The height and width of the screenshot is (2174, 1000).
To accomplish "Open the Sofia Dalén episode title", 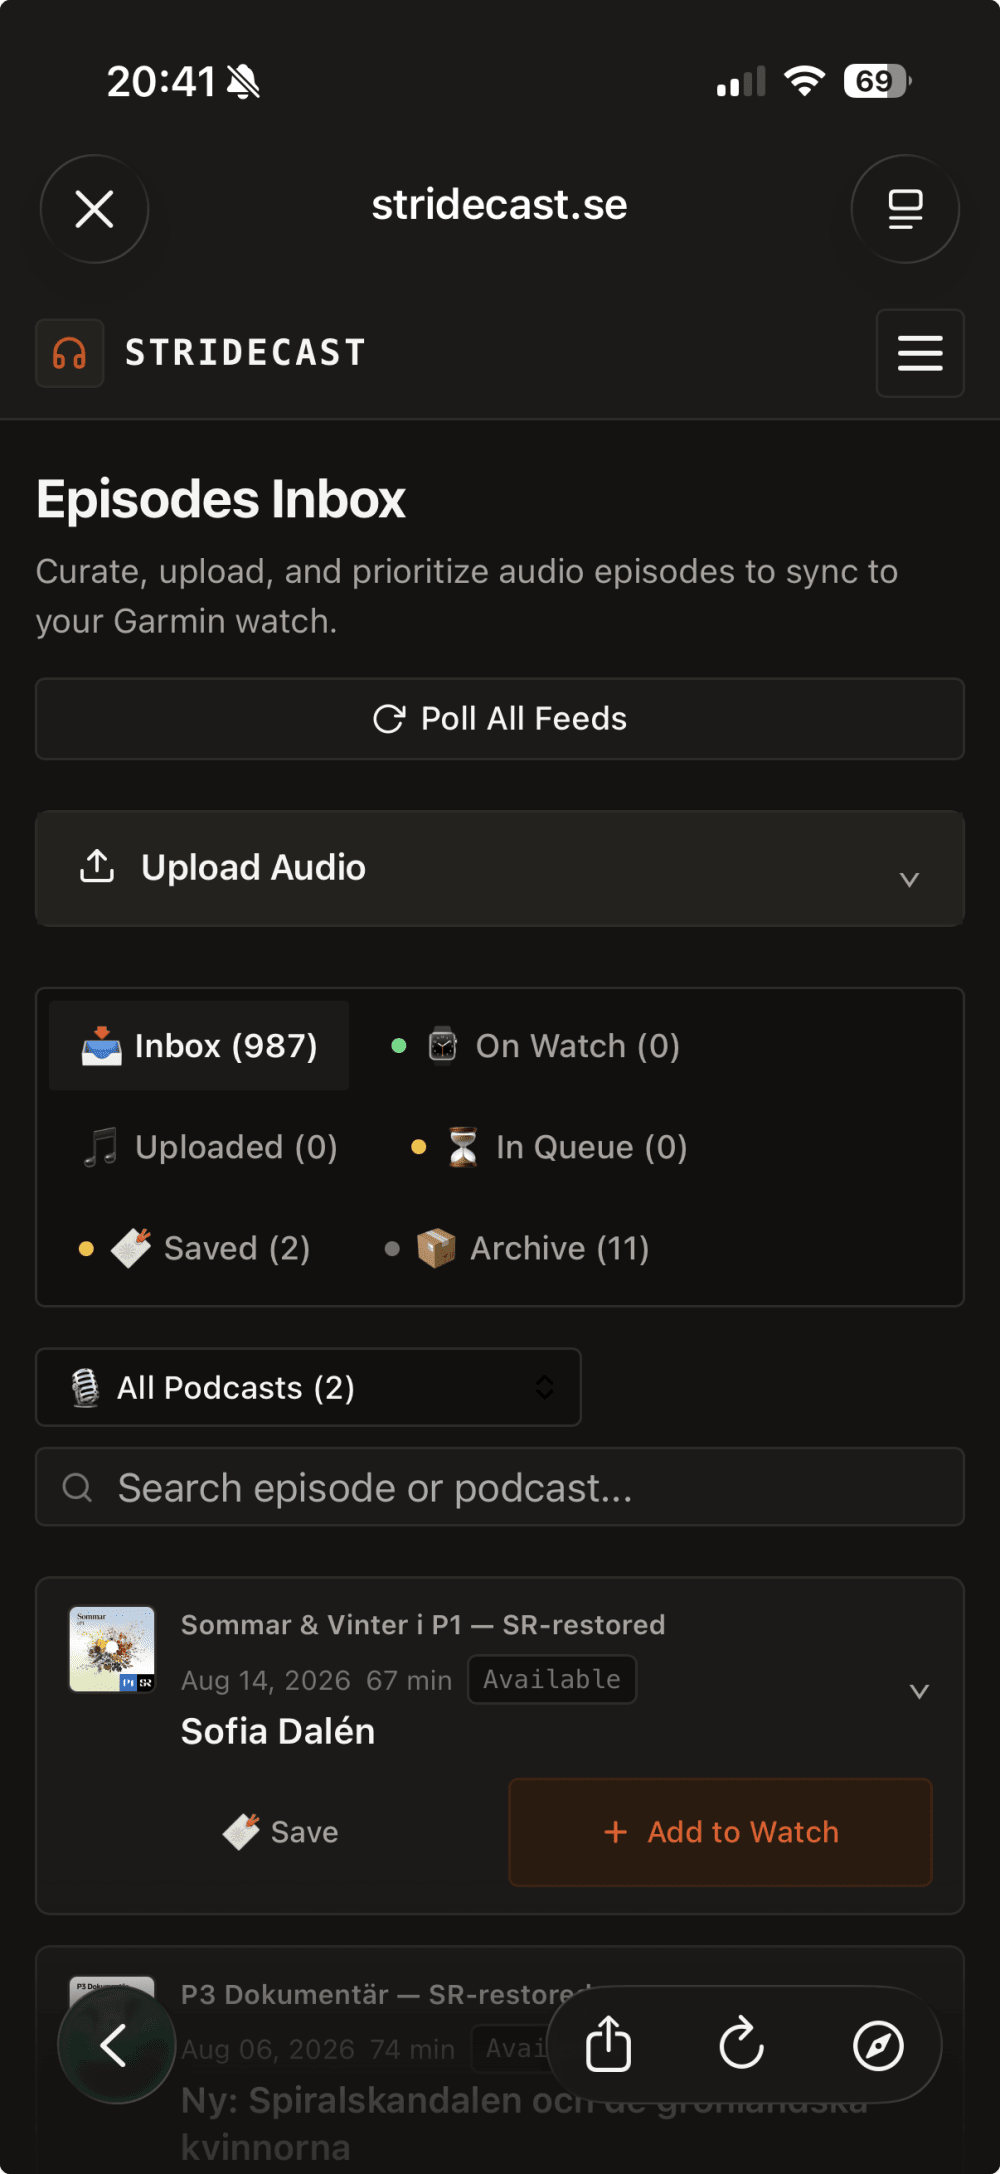I will pos(278,1731).
